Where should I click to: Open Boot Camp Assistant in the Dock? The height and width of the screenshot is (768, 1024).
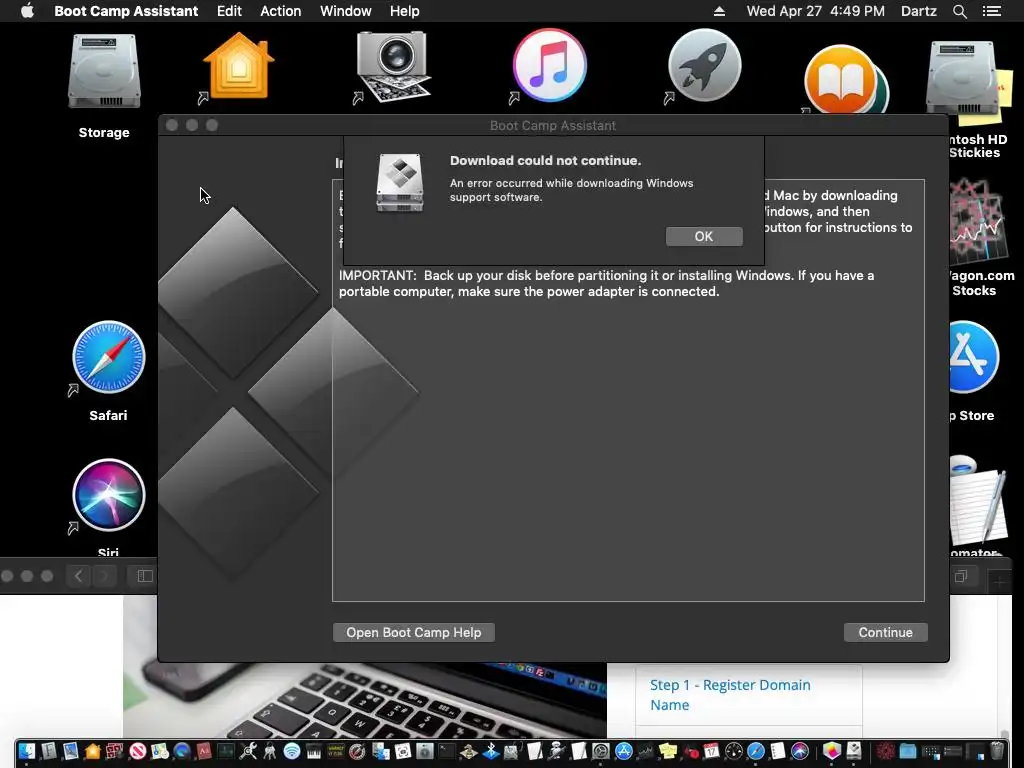(x=854, y=751)
